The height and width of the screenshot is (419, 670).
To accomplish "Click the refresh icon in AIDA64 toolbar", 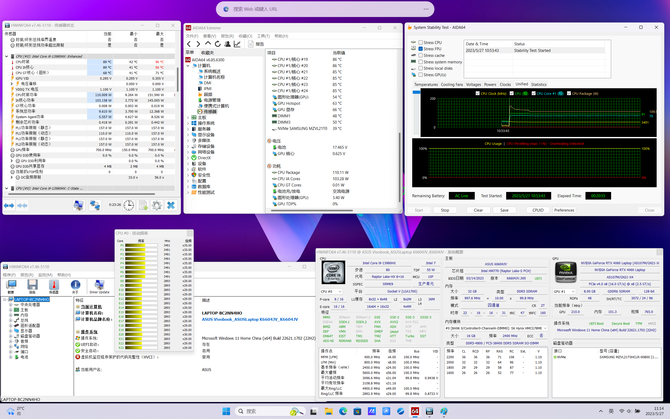I will click(x=217, y=44).
